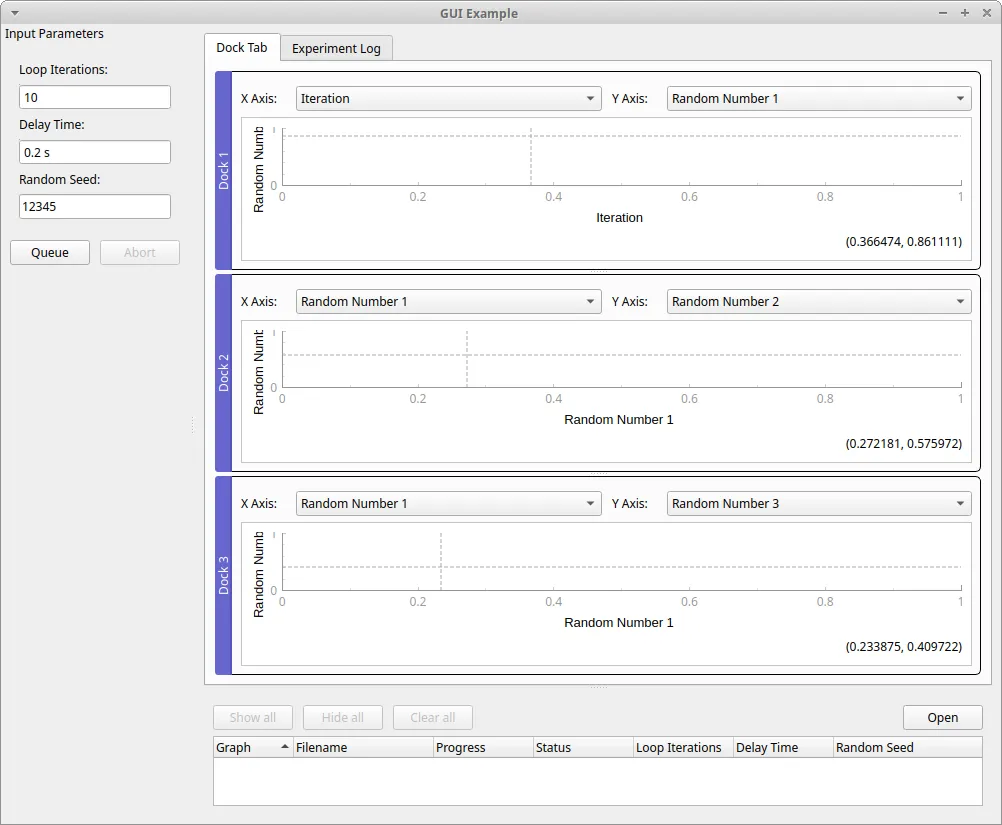This screenshot has width=1002, height=825.
Task: Switch to the Experiment Log tab
Action: [336, 47]
